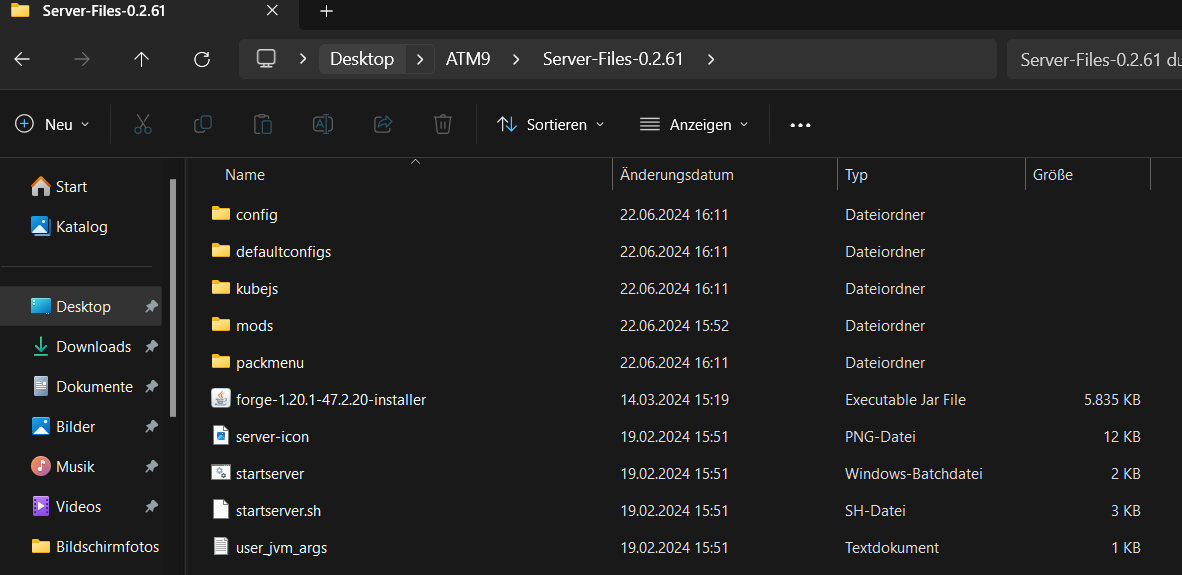Click the Windows-Batchdatei type cell
Screen dimensions: 1182x575
point(914,474)
